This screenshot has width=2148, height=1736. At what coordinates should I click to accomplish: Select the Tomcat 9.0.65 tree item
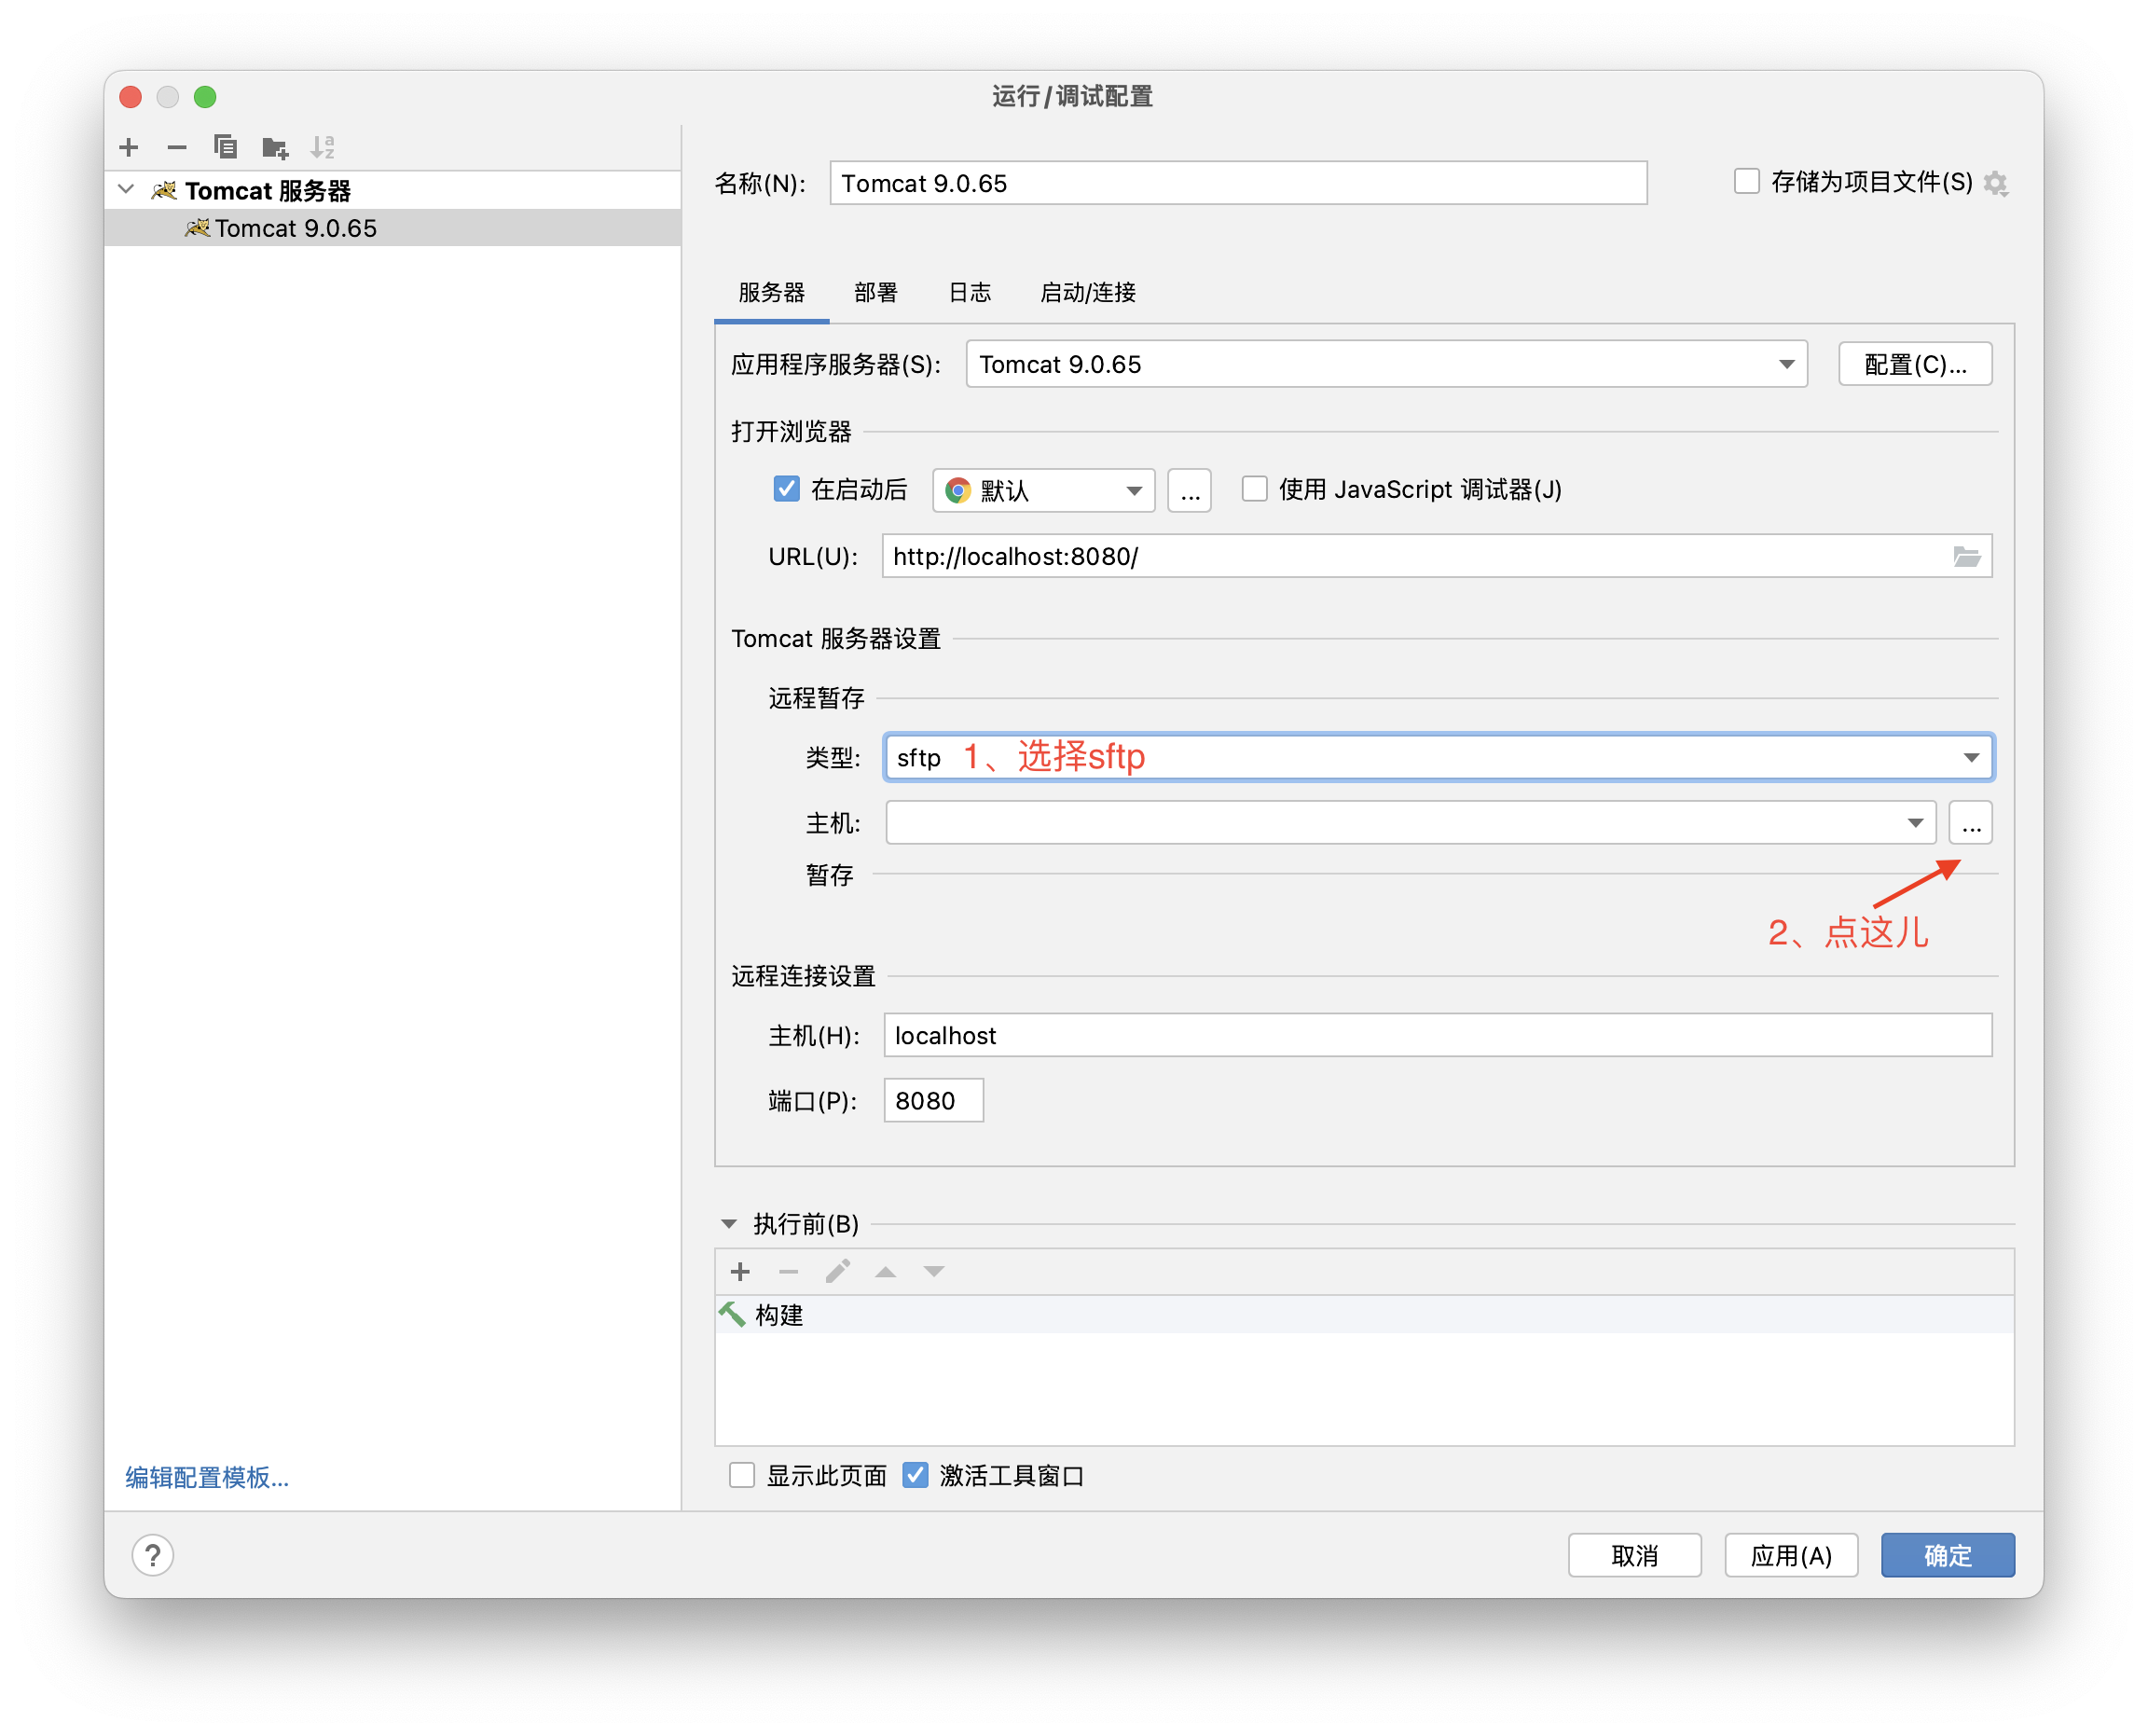tap(393, 228)
